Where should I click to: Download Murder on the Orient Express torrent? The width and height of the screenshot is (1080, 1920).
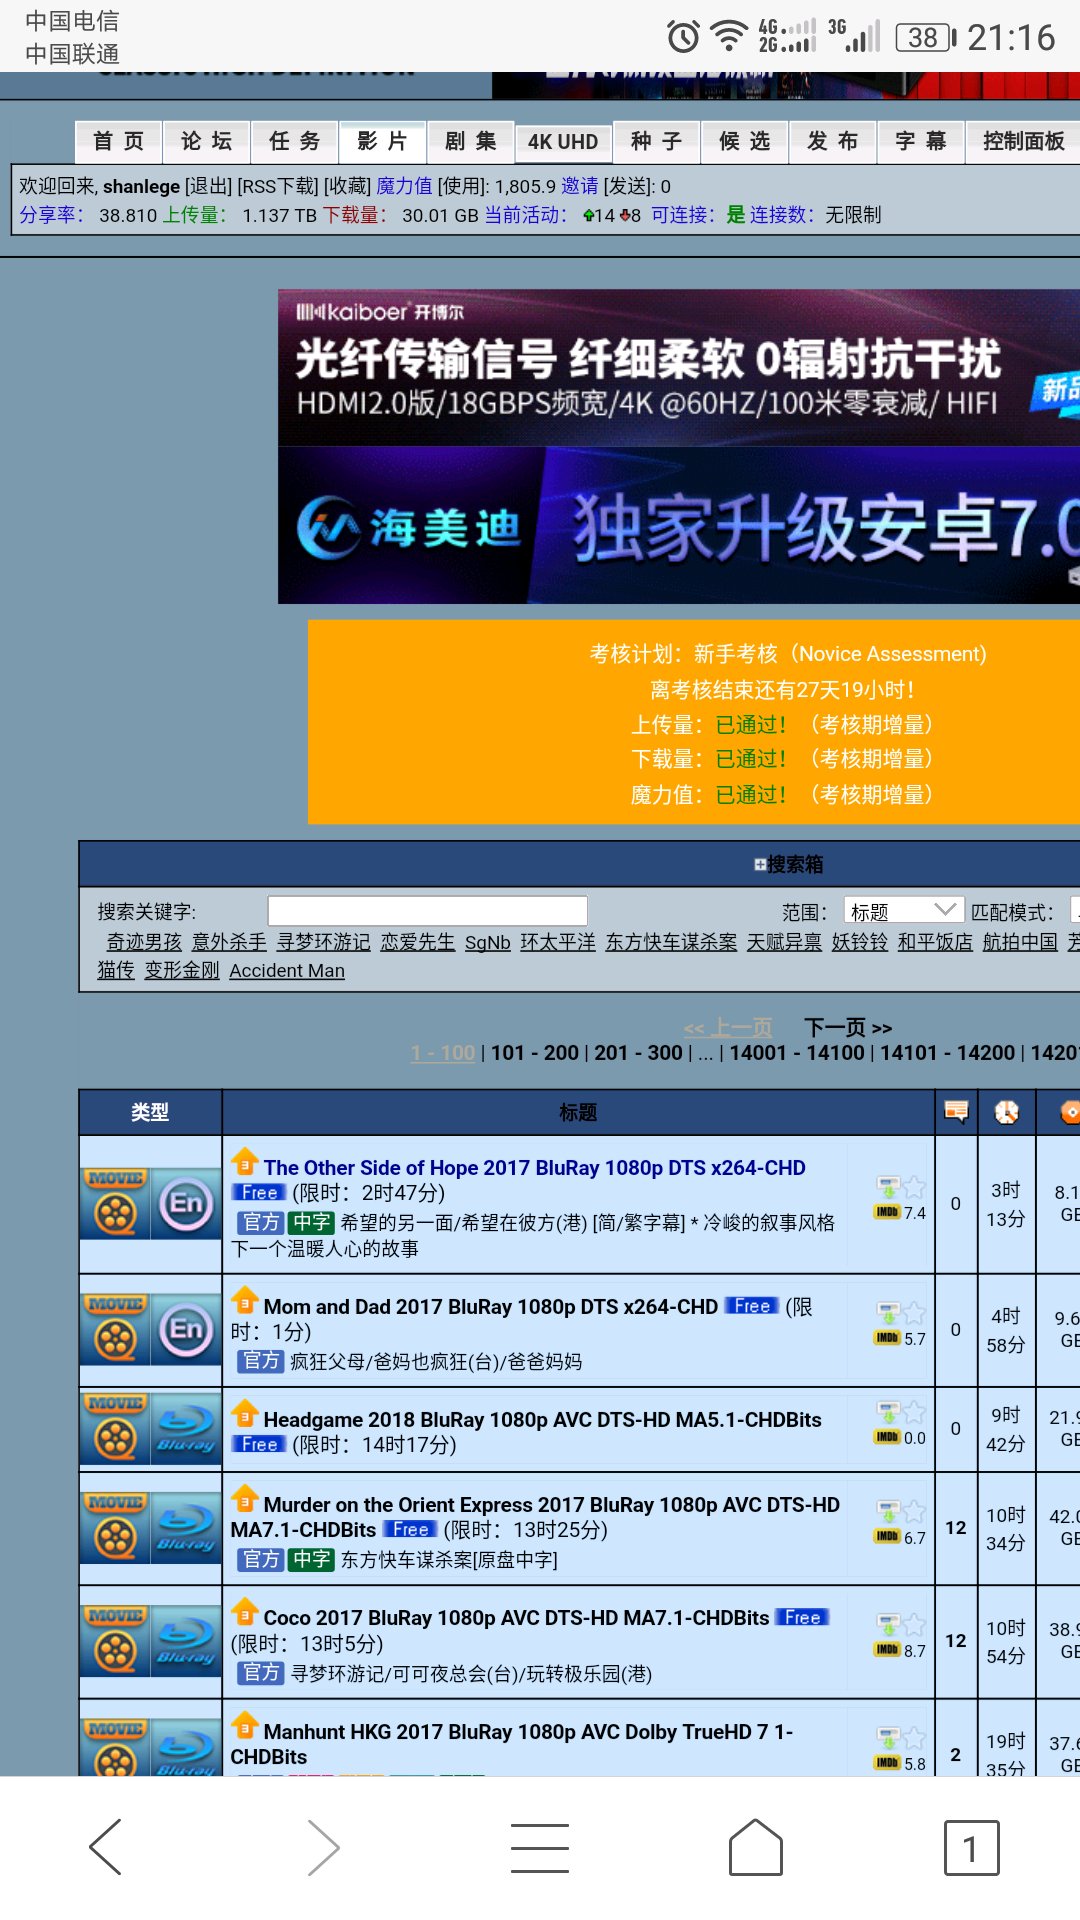click(888, 1511)
